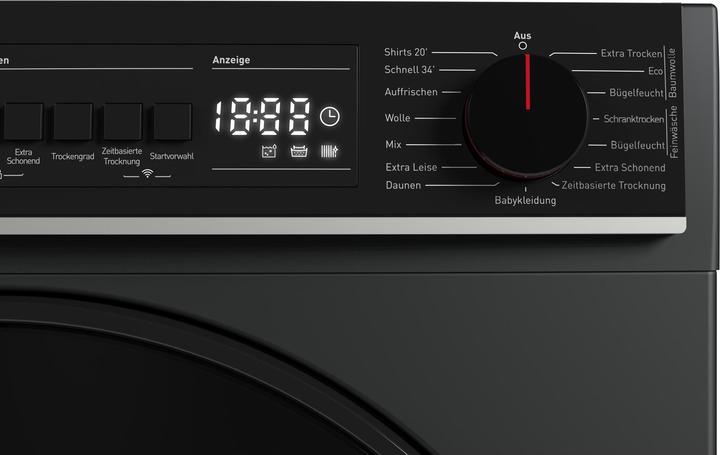Image resolution: width=720 pixels, height=455 pixels.
Task: Choose Zeitbasierte Trocknung on the program dial
Action: click(x=613, y=185)
